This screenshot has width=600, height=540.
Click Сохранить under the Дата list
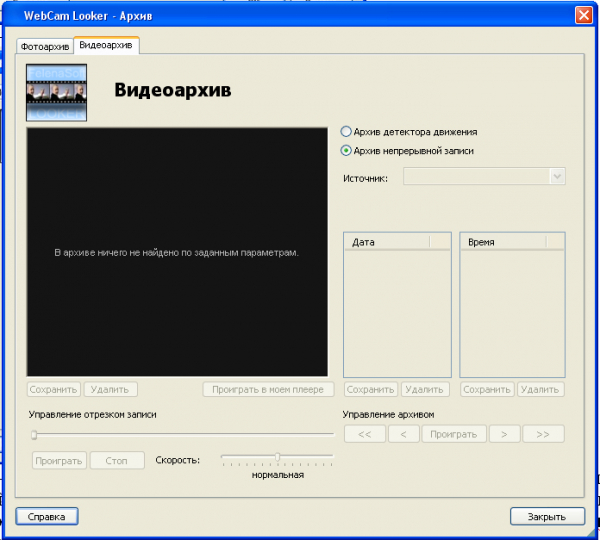click(371, 390)
